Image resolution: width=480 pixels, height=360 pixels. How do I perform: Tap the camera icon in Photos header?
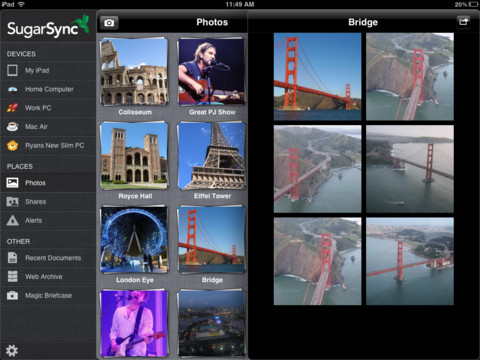tap(109, 23)
